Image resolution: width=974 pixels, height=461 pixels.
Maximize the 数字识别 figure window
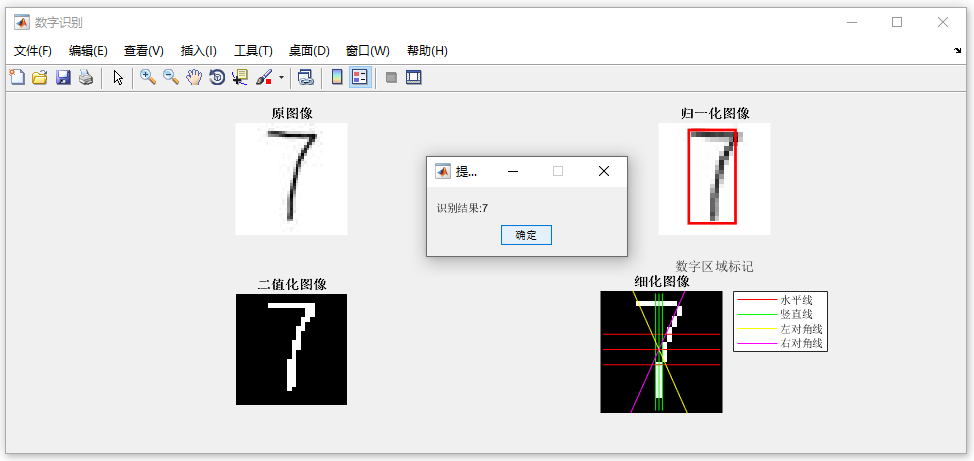pos(897,22)
